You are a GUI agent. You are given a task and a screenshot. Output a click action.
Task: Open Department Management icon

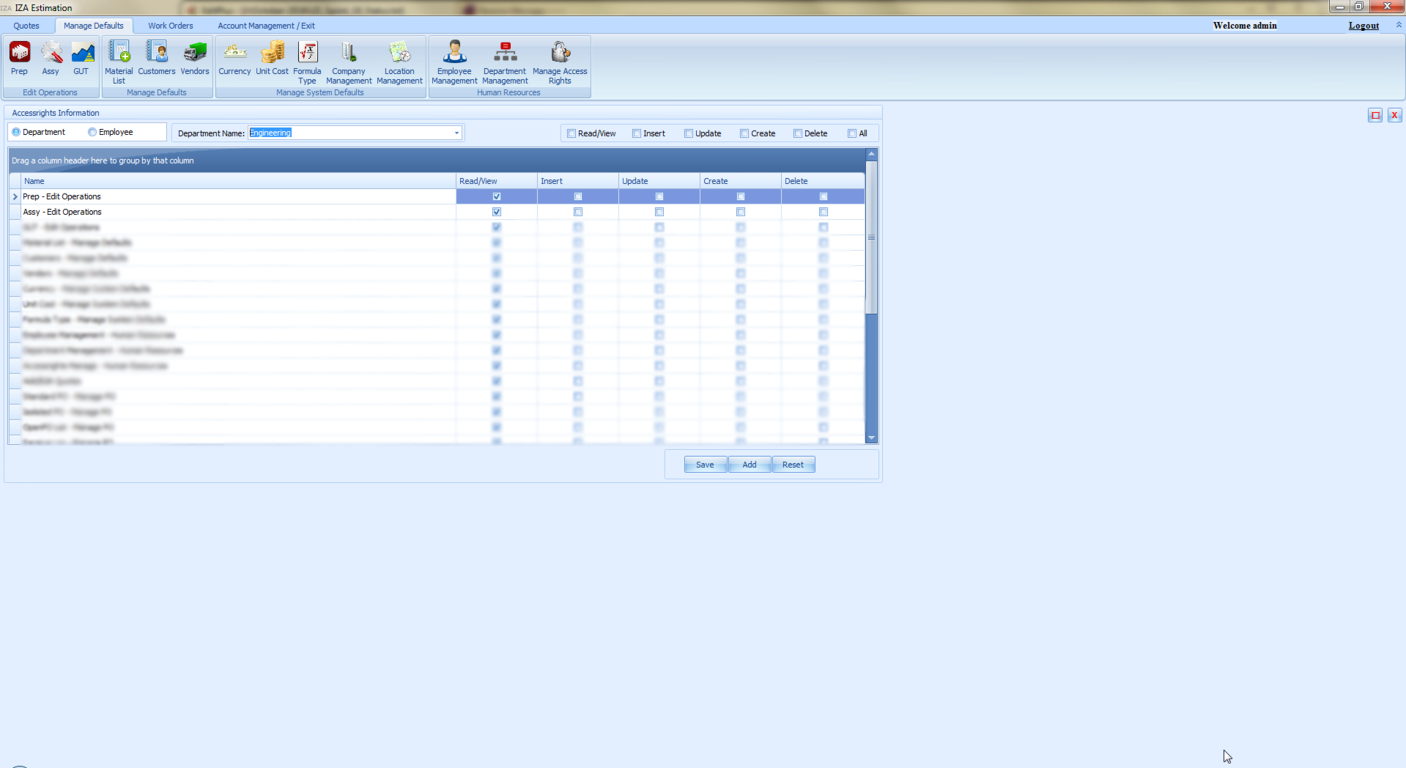tap(505, 60)
